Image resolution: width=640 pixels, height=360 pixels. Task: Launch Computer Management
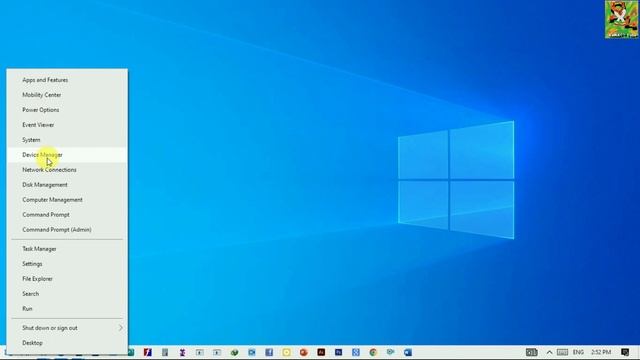67,200
